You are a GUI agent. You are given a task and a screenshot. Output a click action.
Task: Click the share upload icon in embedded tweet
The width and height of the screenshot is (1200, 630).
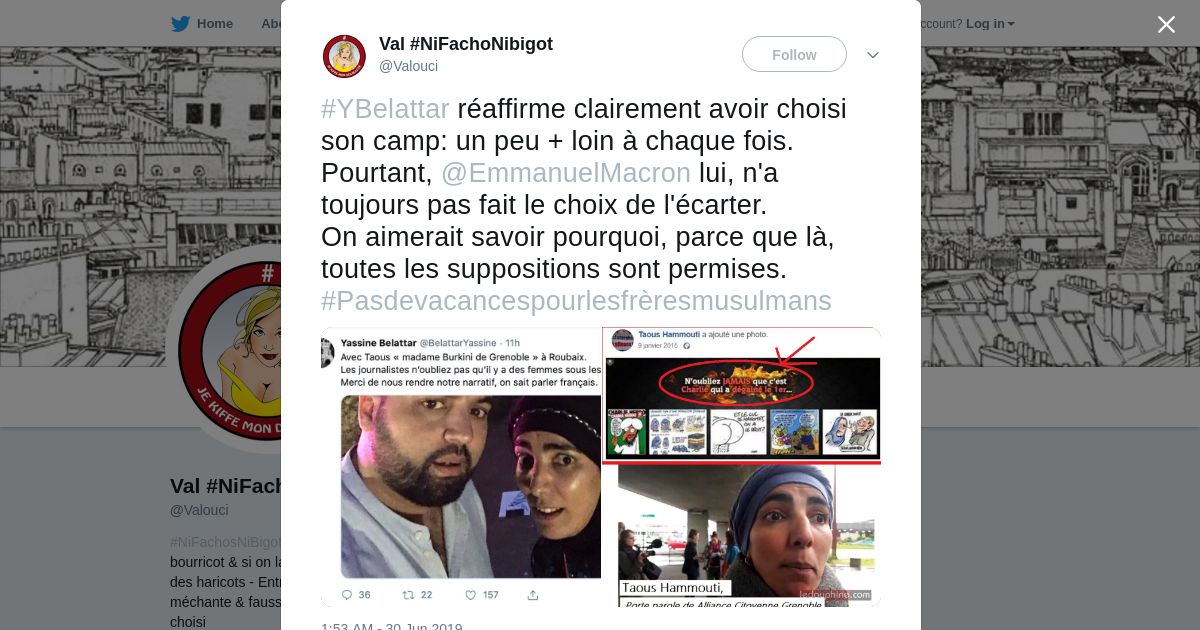click(x=533, y=594)
